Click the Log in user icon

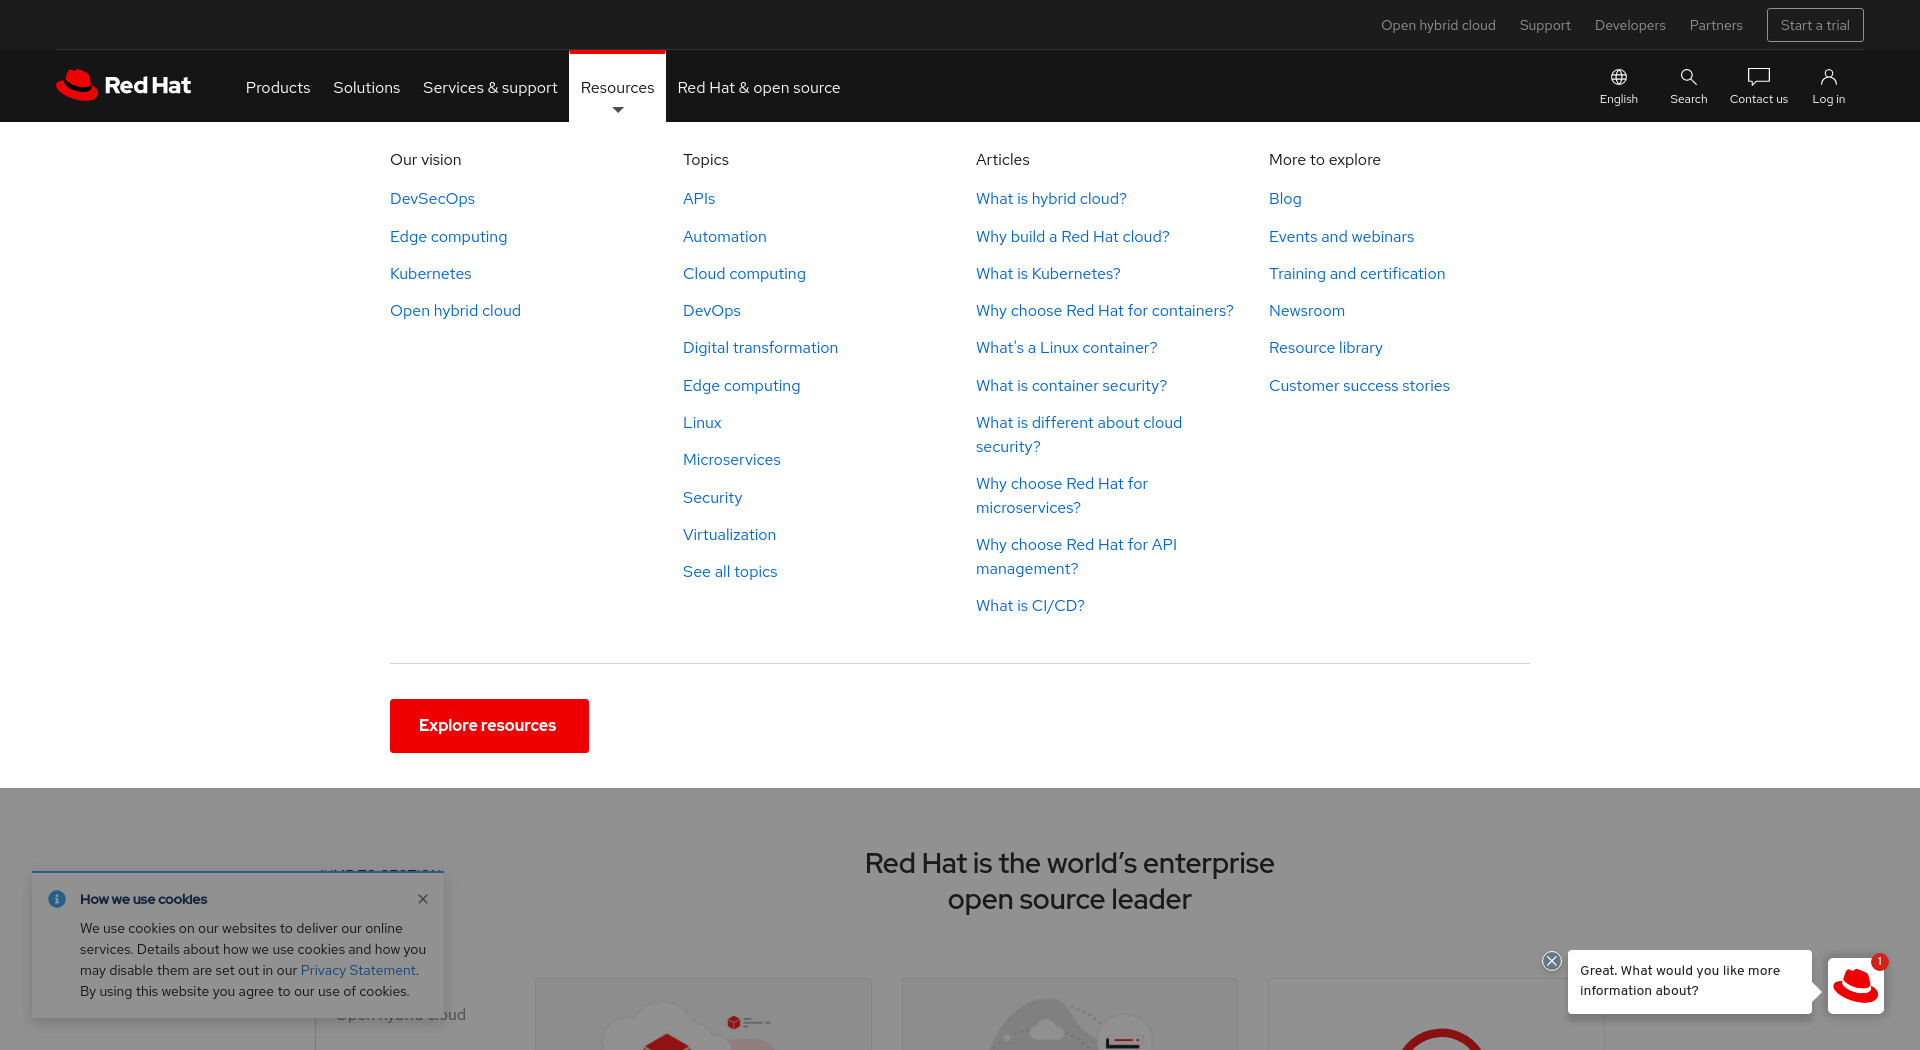coord(1828,77)
